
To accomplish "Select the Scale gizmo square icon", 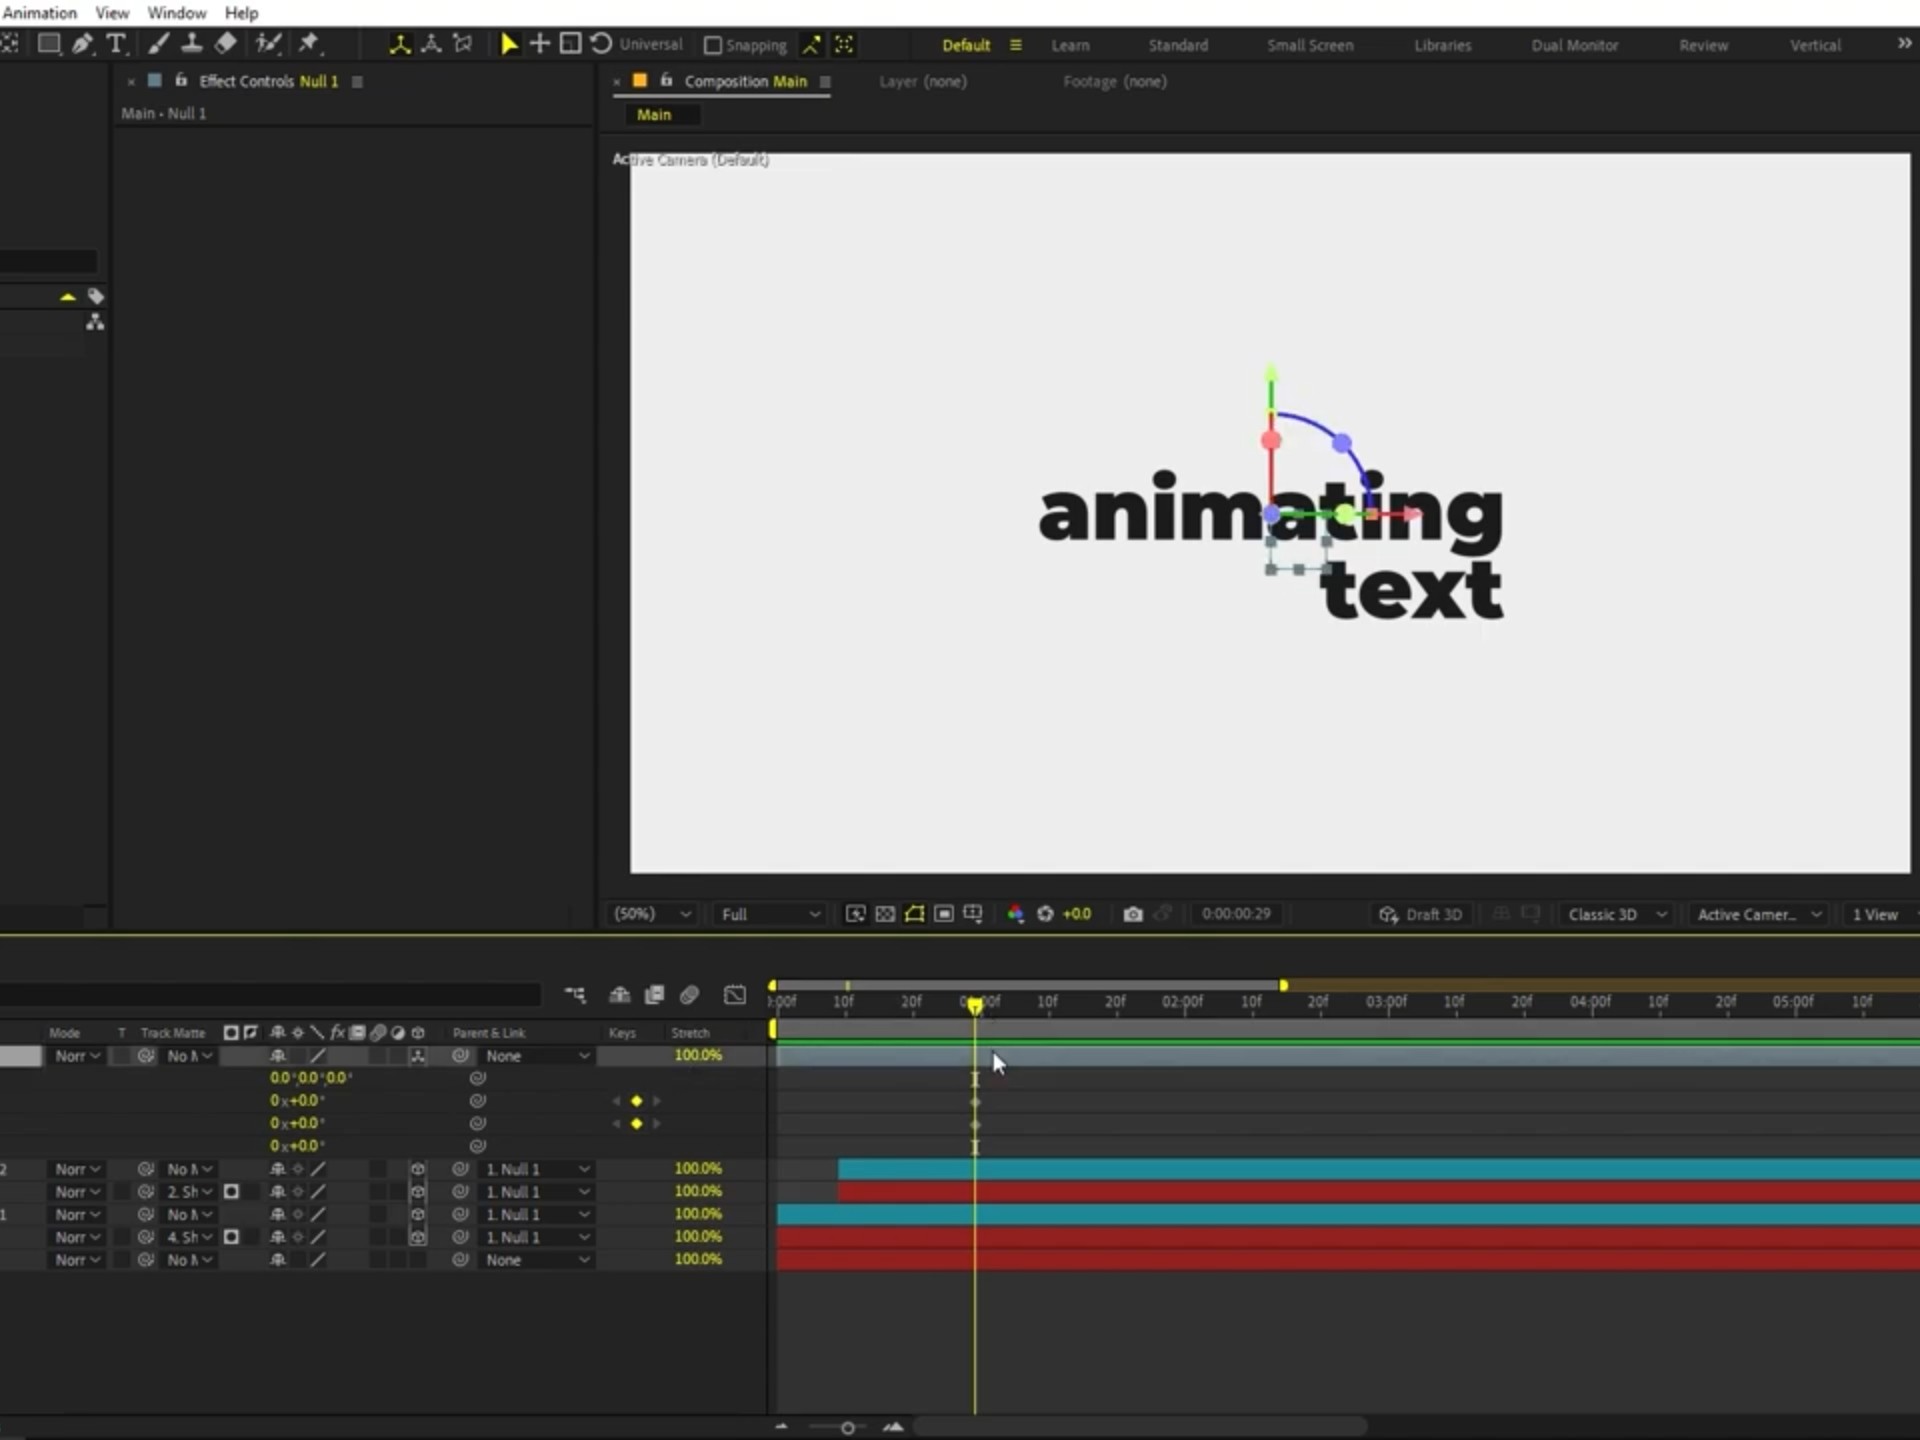I will tap(570, 44).
